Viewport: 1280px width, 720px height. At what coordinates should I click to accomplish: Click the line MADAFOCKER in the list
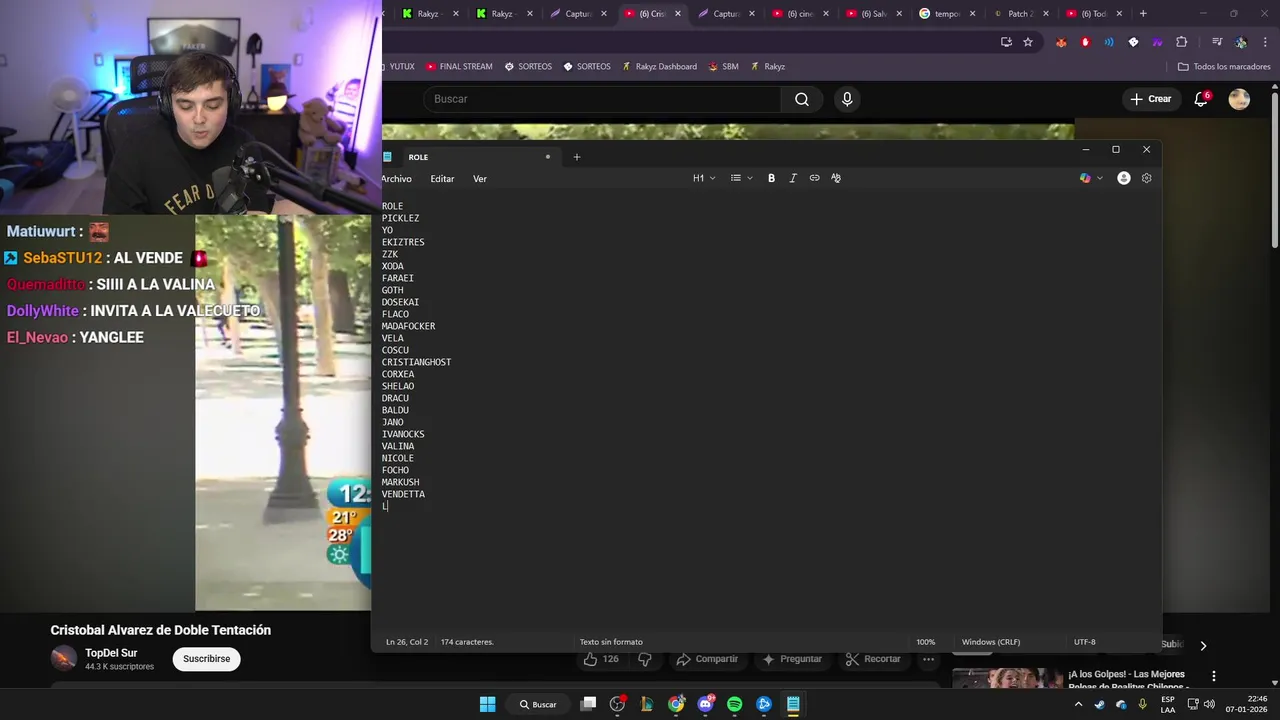point(408,326)
